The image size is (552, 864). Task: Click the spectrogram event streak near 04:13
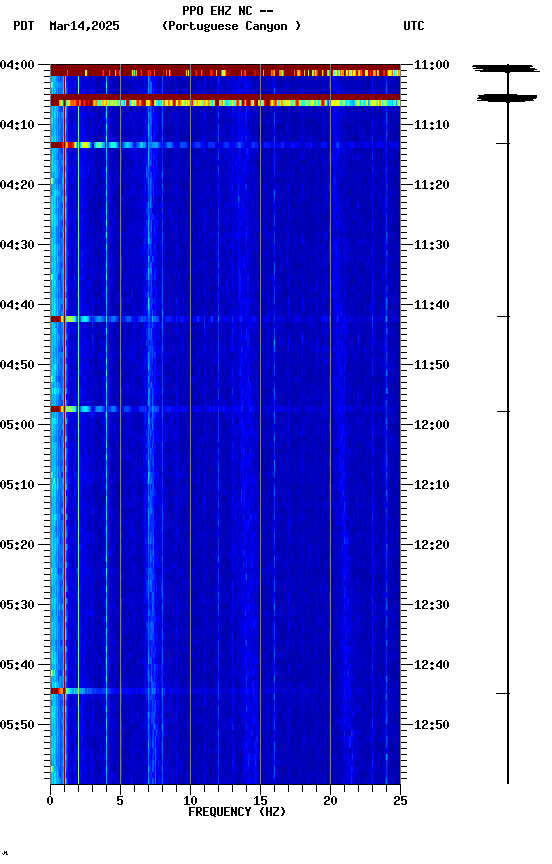coord(225,145)
